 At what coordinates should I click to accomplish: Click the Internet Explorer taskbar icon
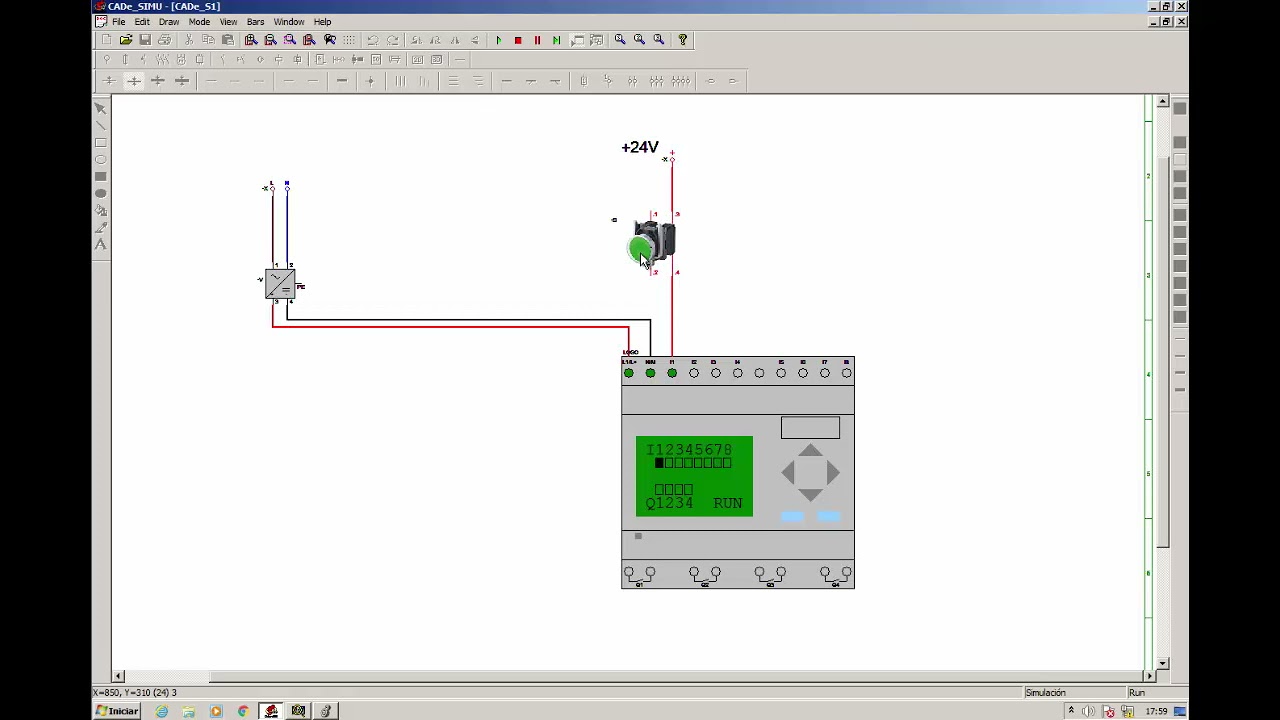(x=162, y=711)
